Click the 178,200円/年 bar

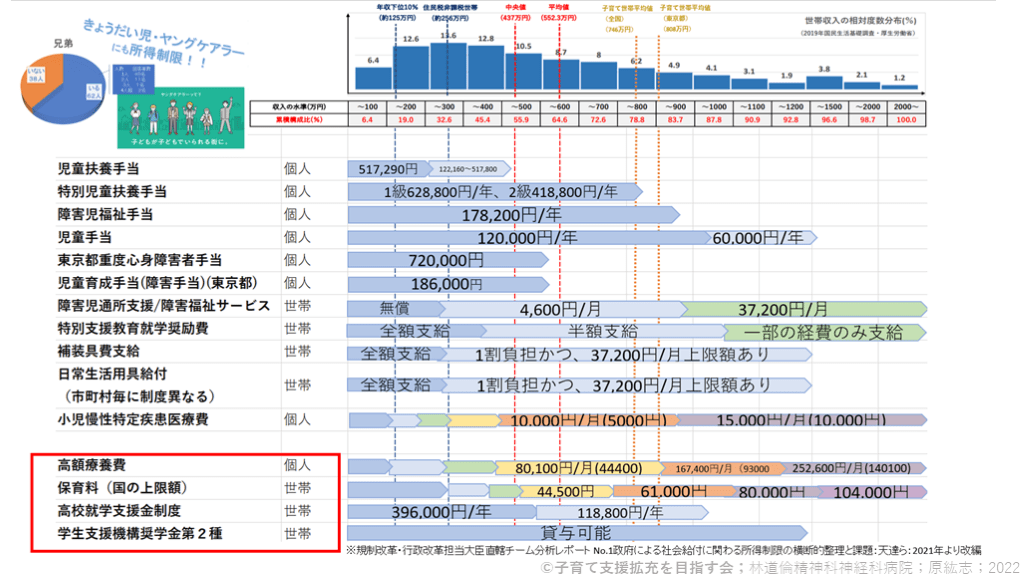(511, 214)
